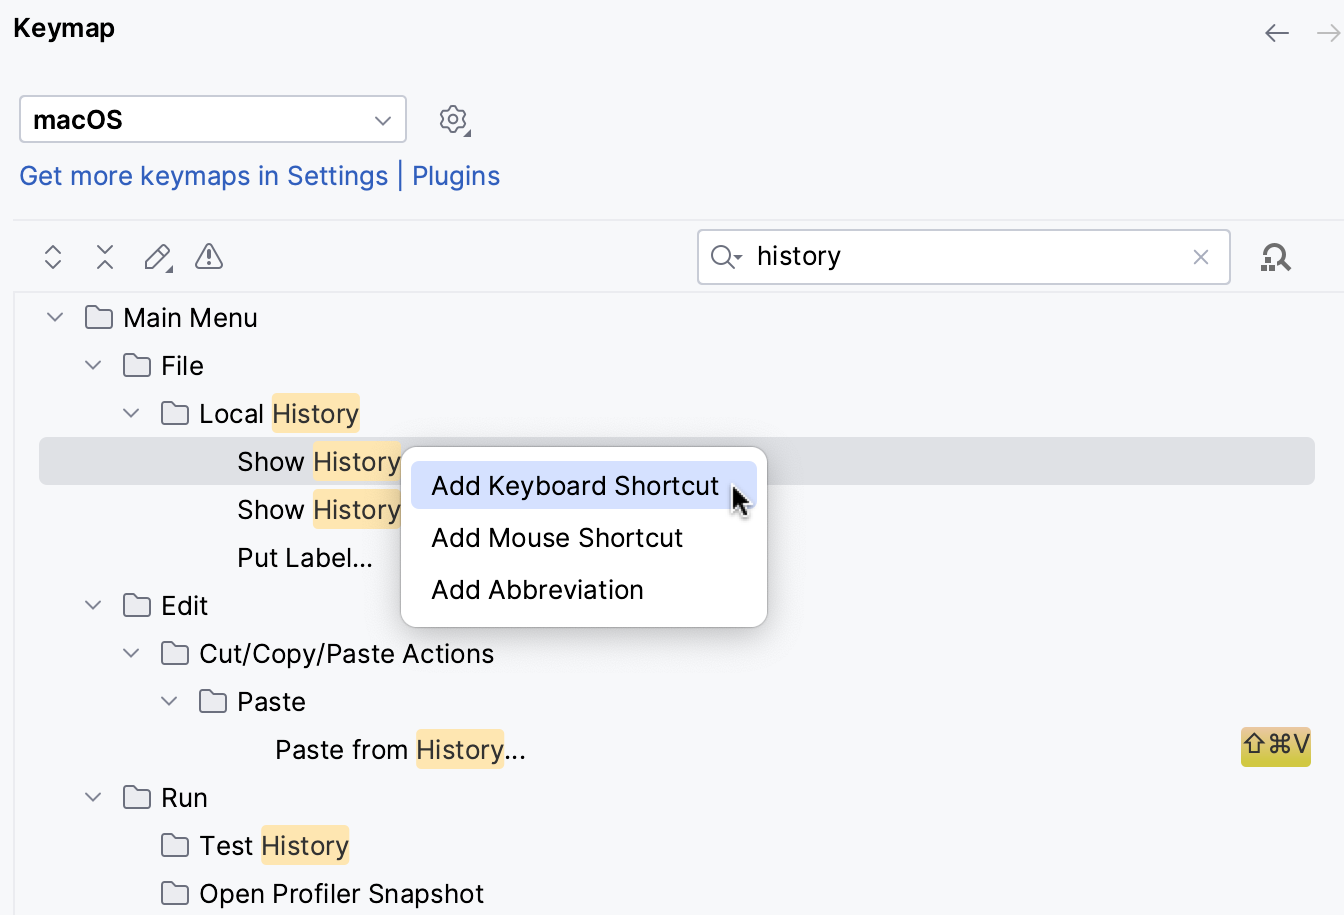Click the back navigation arrow
Image resolution: width=1344 pixels, height=915 pixels.
[1277, 33]
